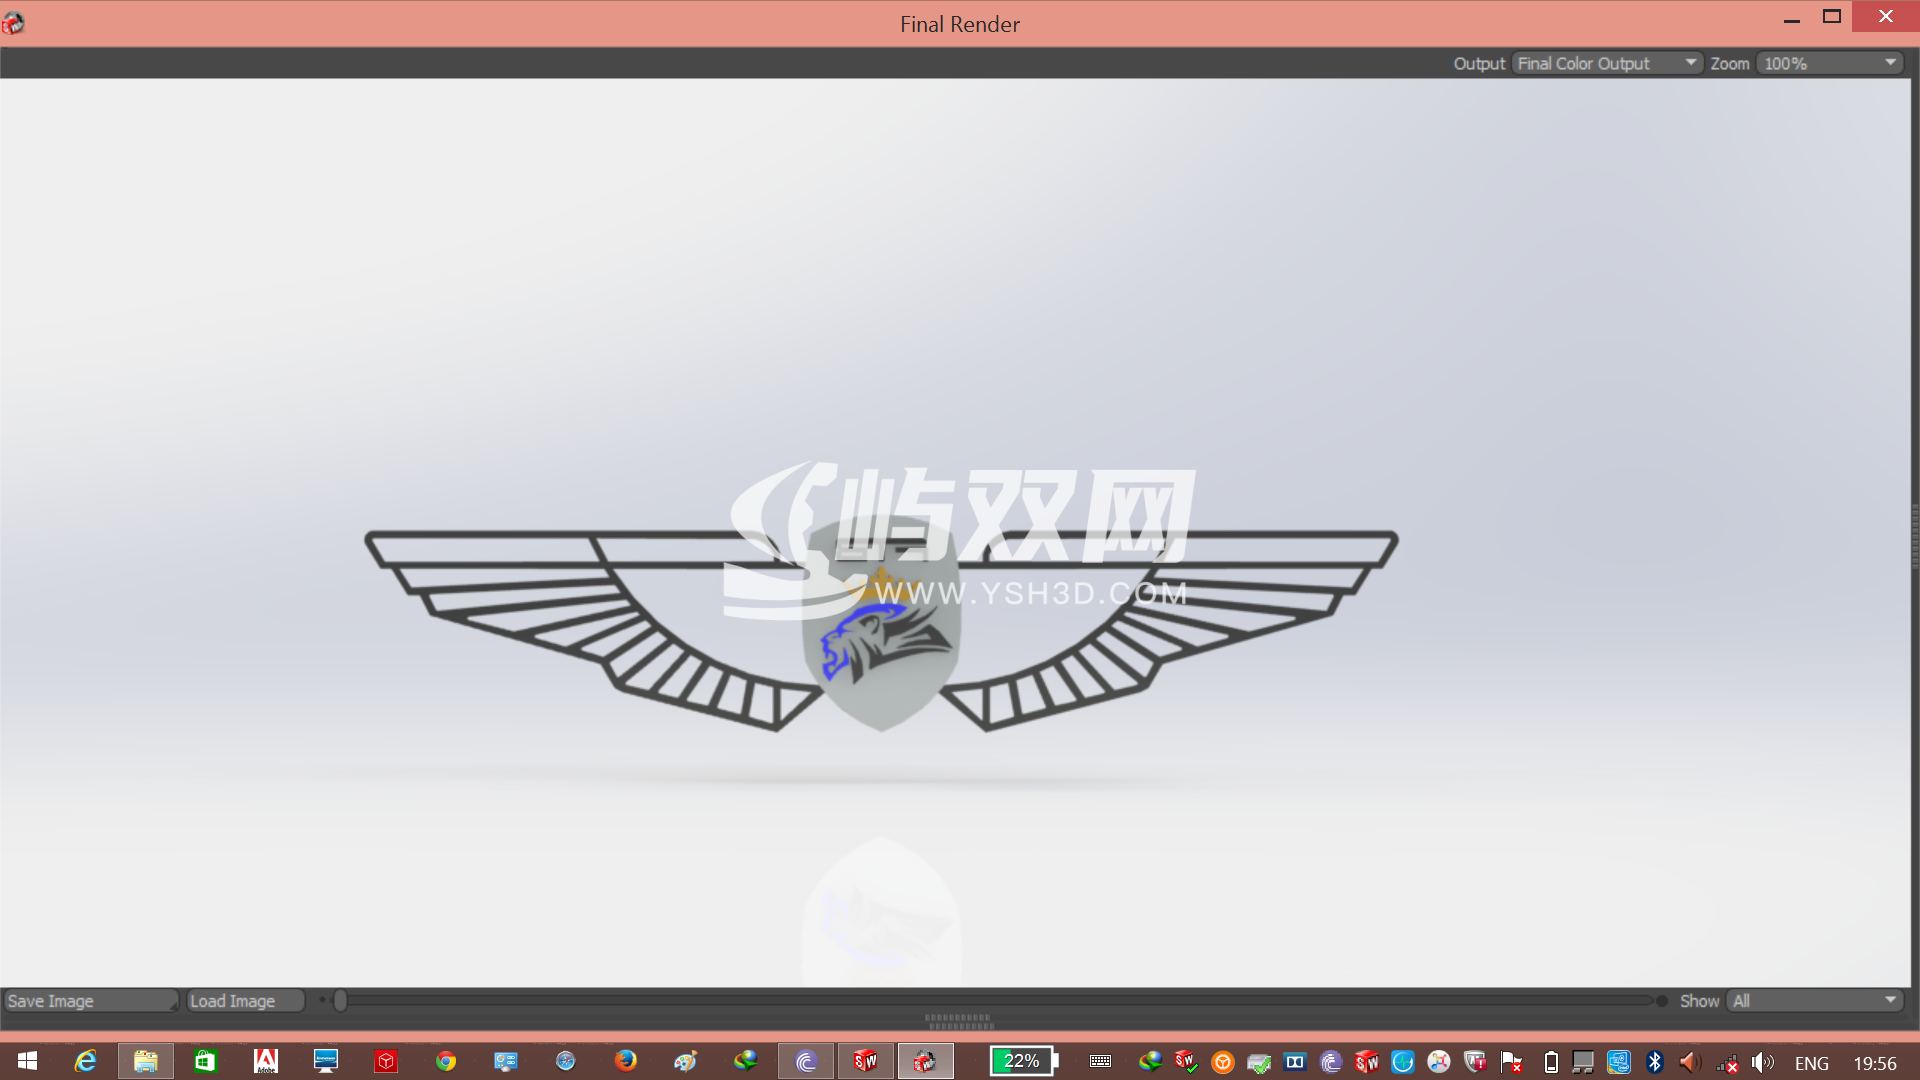Expand the Zoom 100% dropdown
Viewport: 1920px width, 1080px height.
pyautogui.click(x=1829, y=63)
